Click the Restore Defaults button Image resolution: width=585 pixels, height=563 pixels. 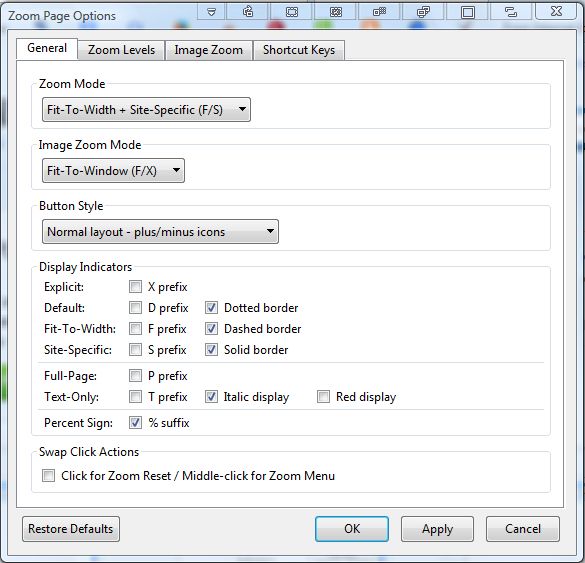pyautogui.click(x=71, y=529)
